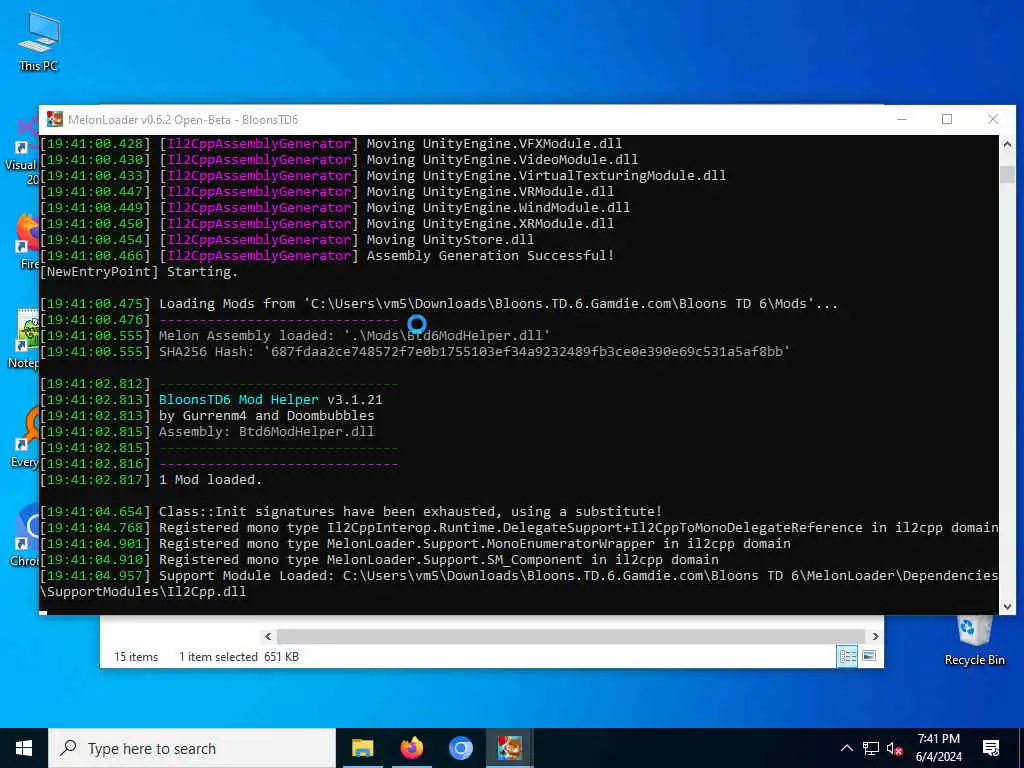The width and height of the screenshot is (1024, 768).
Task: Click console scrollbar down arrow
Action: [1007, 607]
